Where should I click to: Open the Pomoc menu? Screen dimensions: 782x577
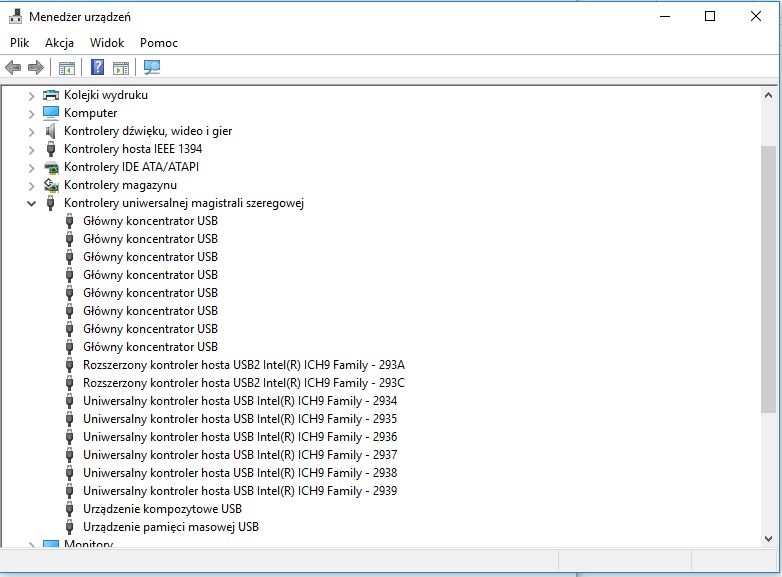tap(159, 43)
